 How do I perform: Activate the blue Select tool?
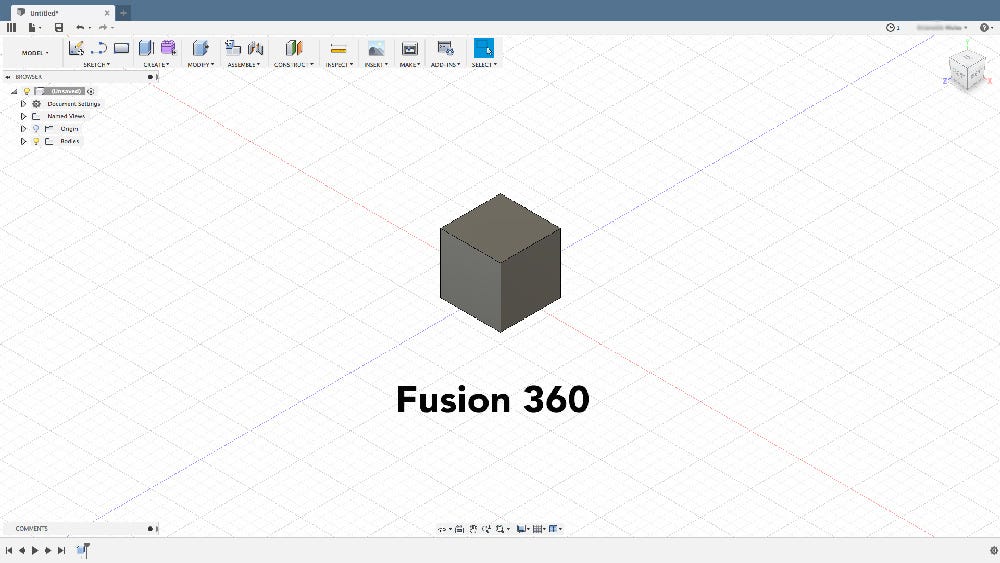(x=483, y=48)
